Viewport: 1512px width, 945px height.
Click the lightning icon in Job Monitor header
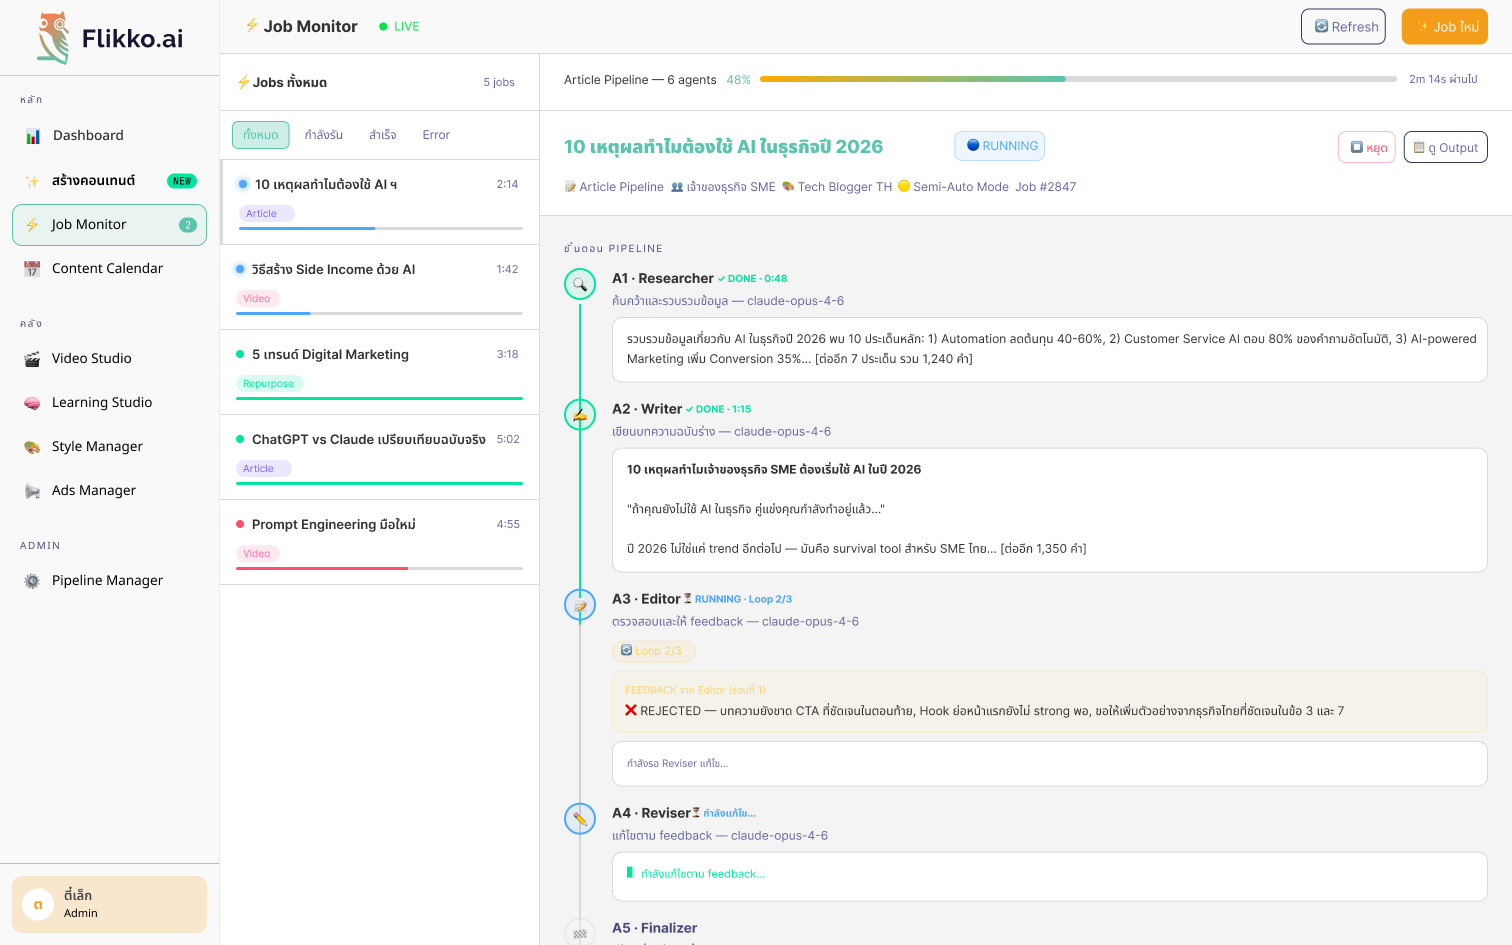252,26
